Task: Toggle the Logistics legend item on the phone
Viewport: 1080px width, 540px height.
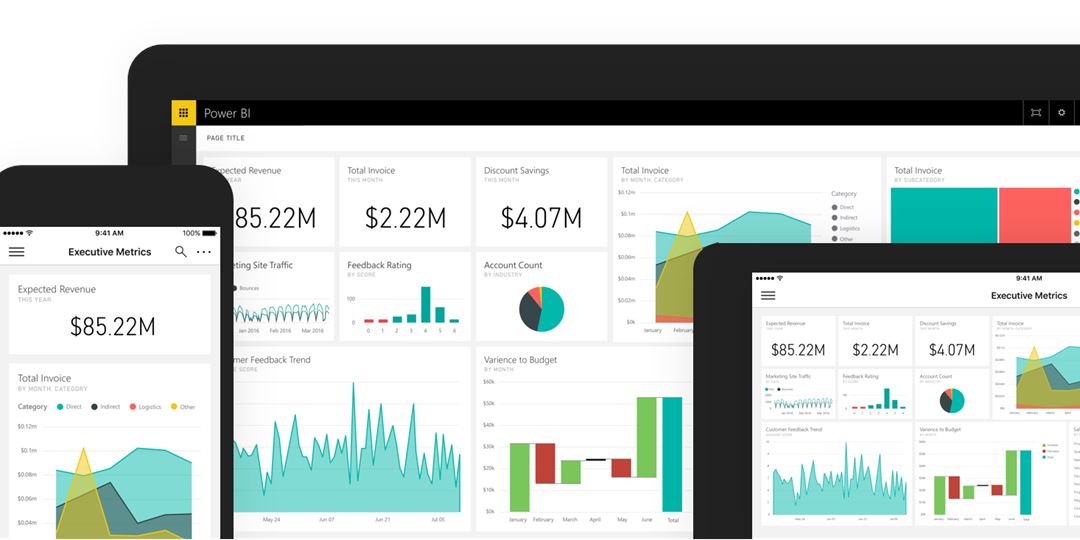Action: coord(144,407)
